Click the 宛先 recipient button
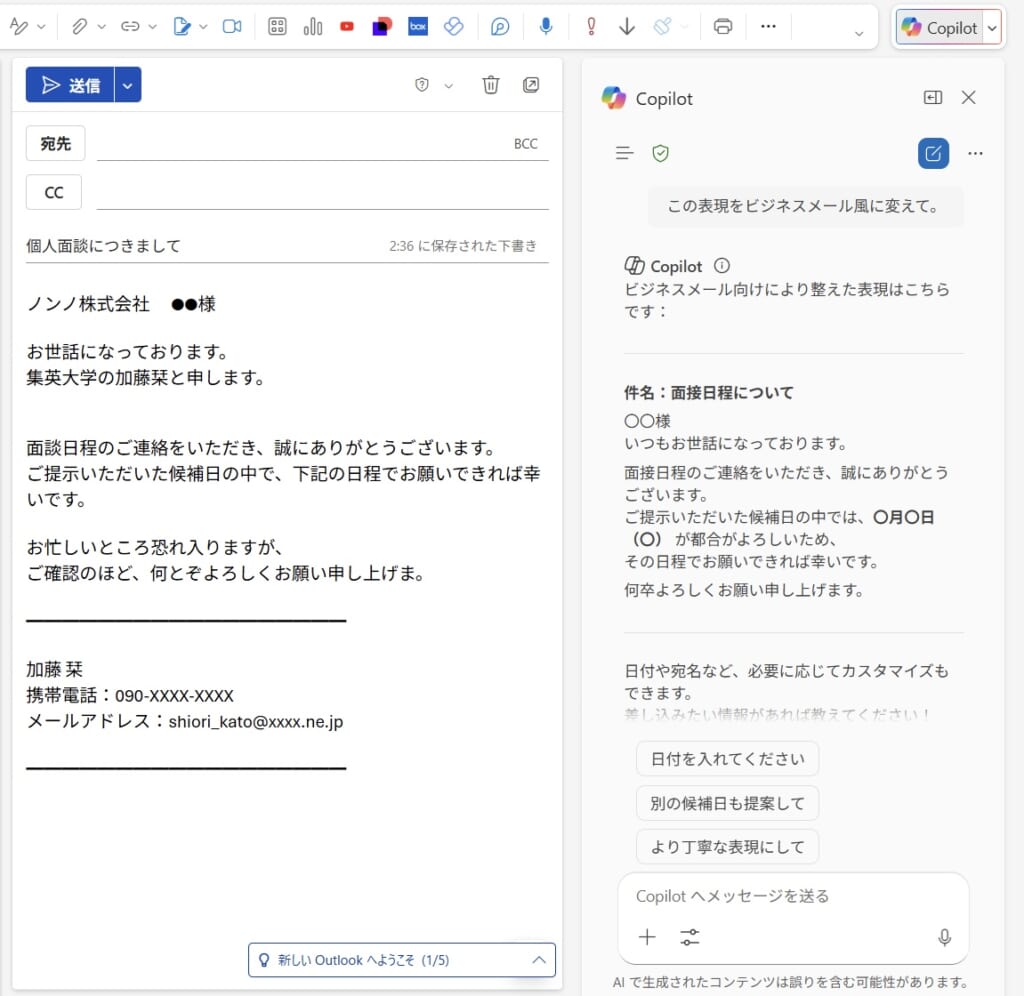The width and height of the screenshot is (1024, 996). point(55,143)
